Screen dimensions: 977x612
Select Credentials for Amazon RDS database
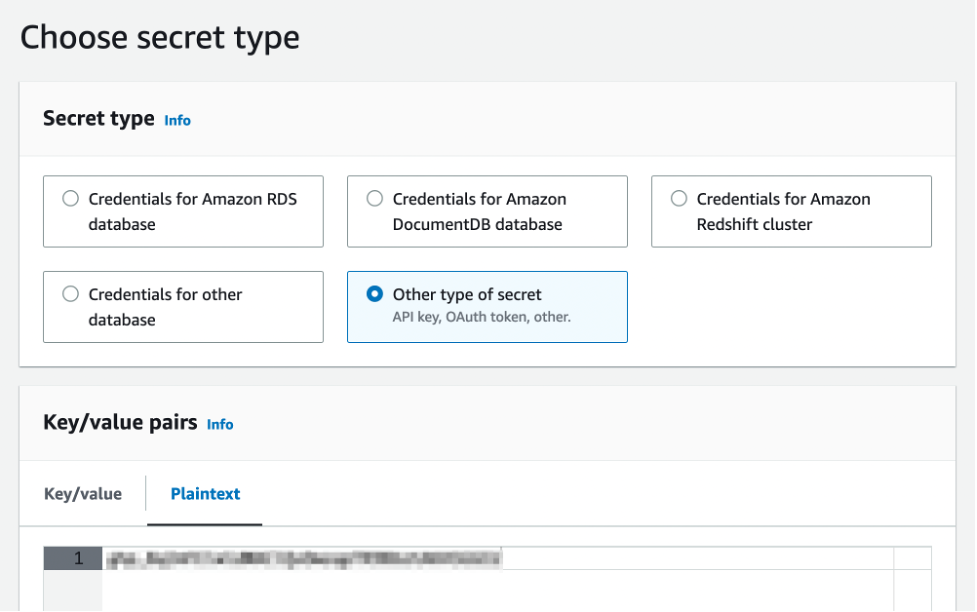(x=70, y=198)
